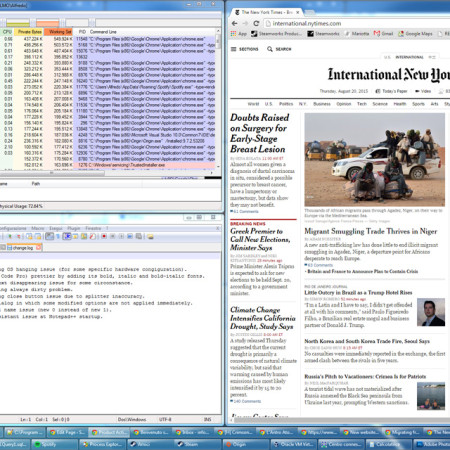Select the Origin.exe process row
This screenshot has width=450, height=450.
108,141
